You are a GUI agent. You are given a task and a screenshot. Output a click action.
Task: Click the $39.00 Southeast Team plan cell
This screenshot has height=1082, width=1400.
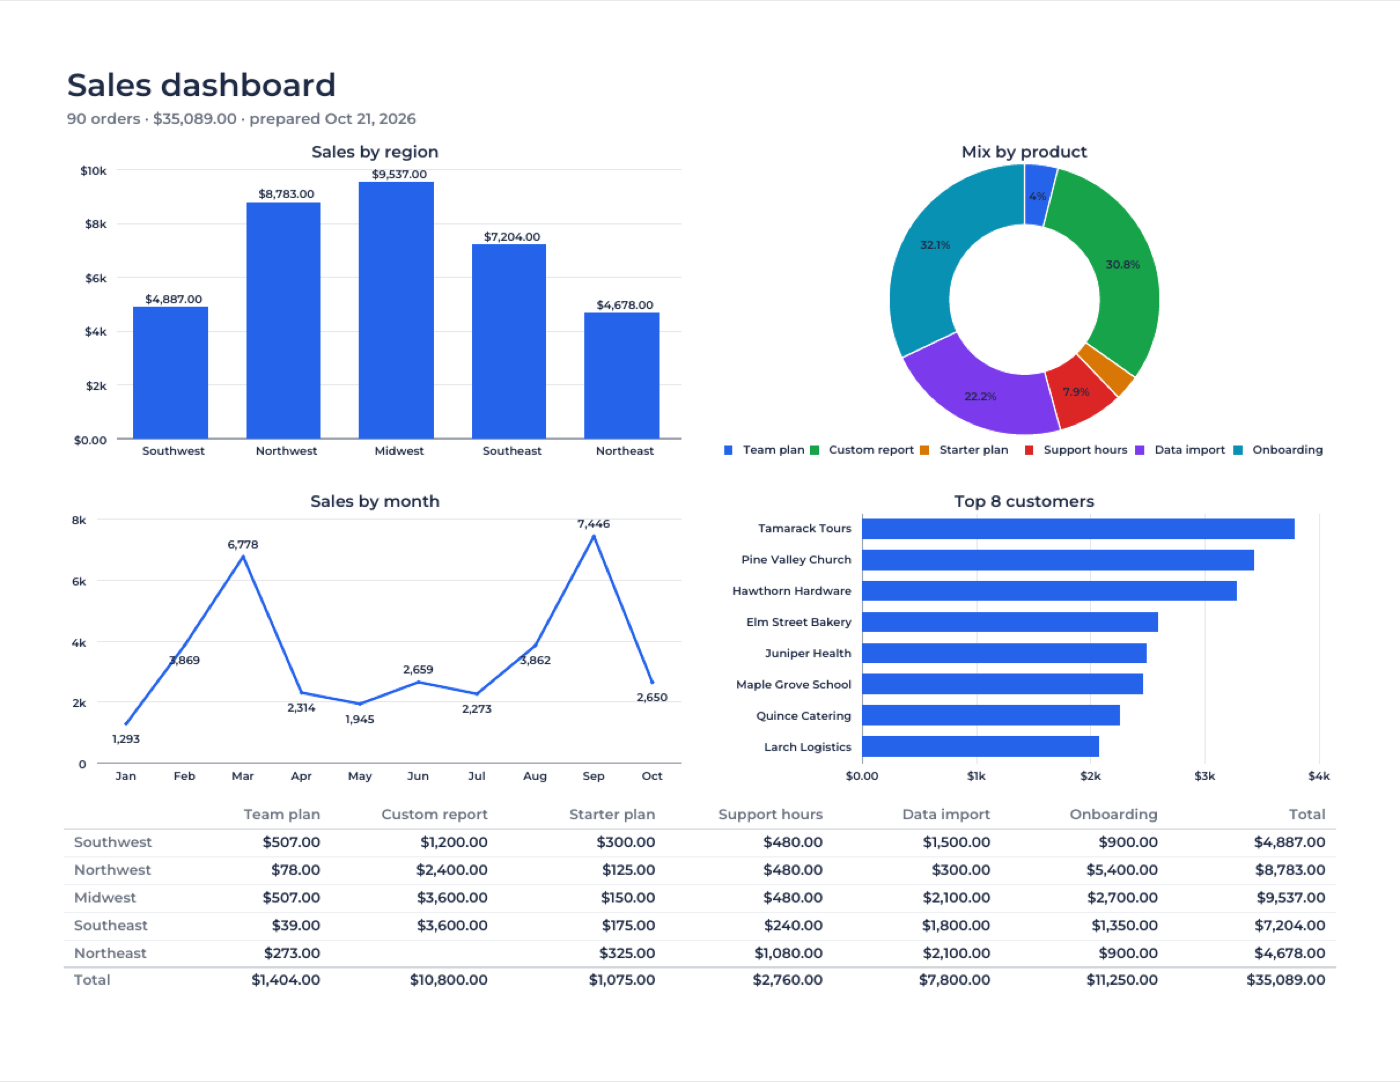click(295, 926)
